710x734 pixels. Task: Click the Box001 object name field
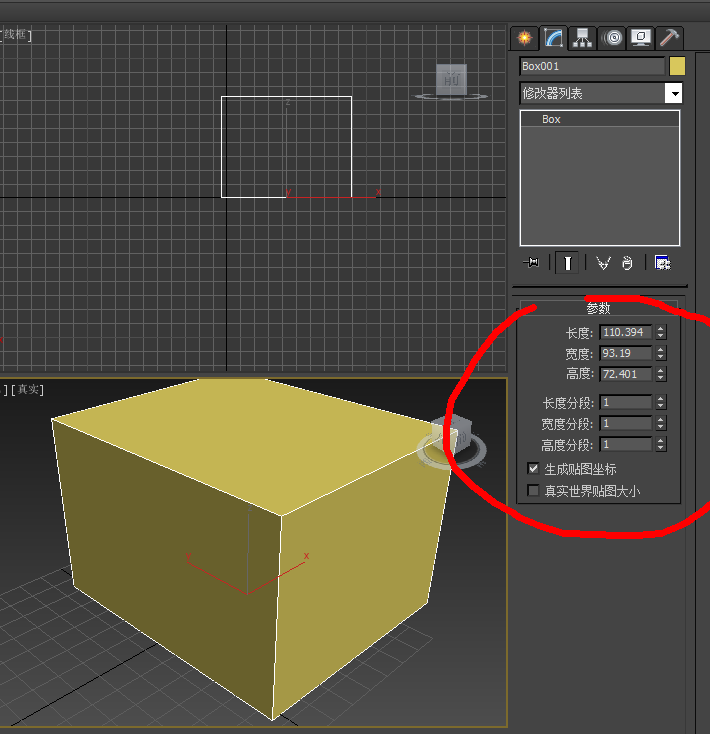tap(592, 66)
